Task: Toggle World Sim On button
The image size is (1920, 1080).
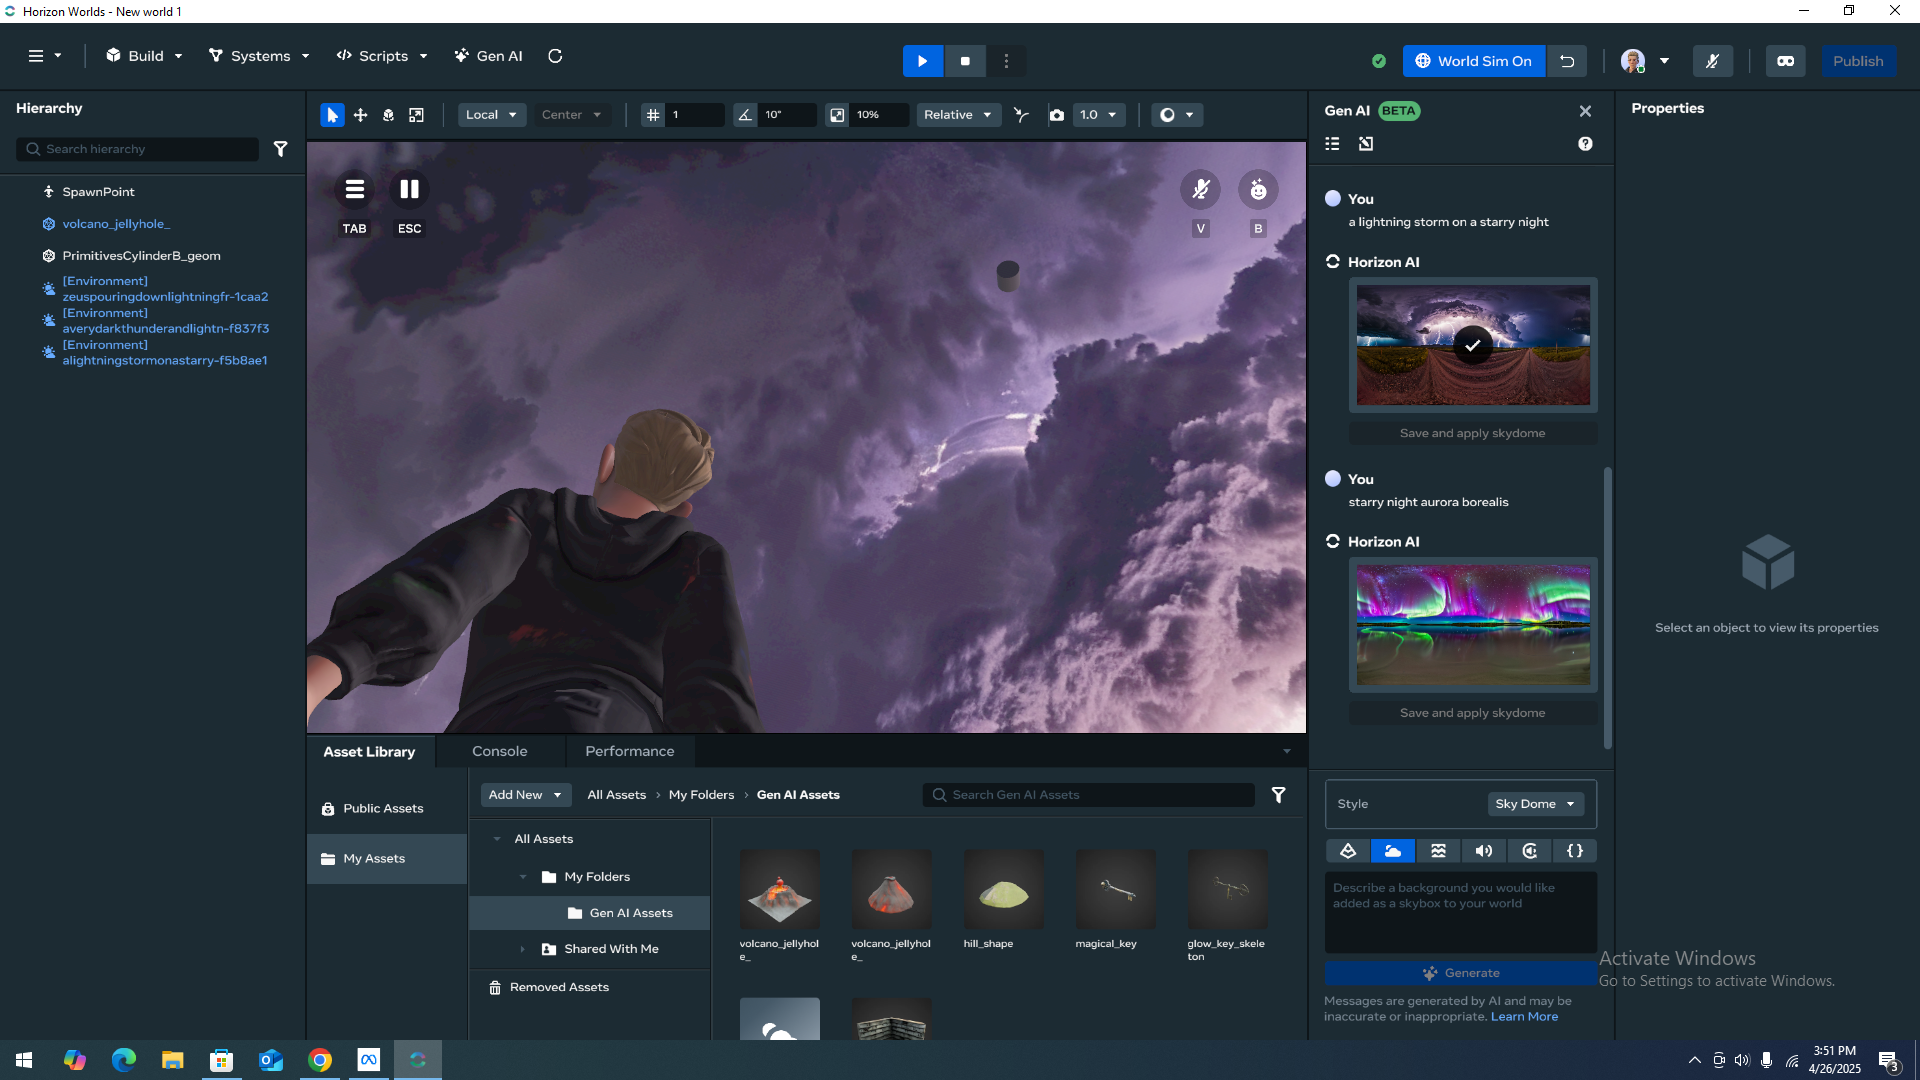Action: (1473, 61)
